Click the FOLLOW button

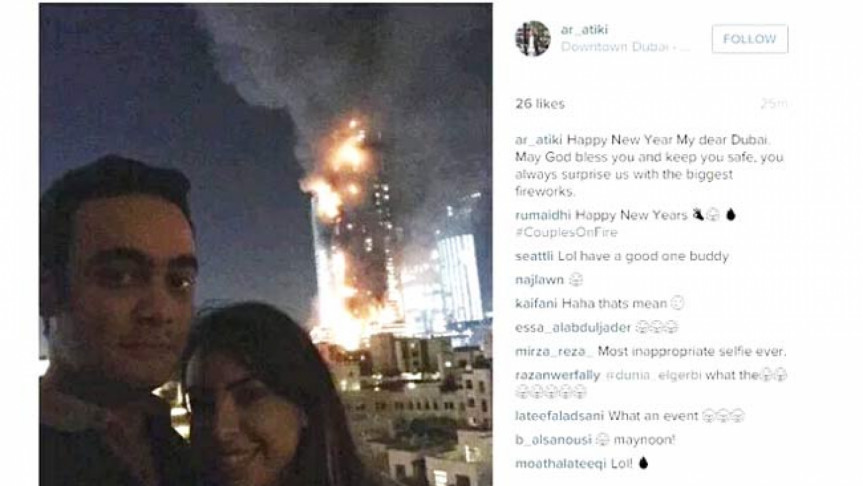(750, 39)
